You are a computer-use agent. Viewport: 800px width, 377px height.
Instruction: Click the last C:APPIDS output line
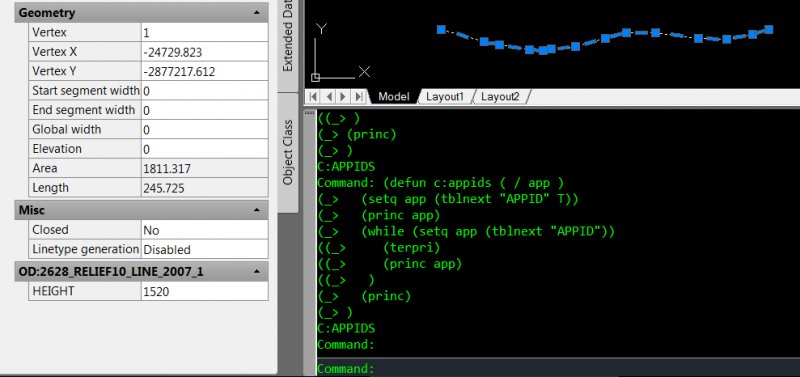point(346,328)
